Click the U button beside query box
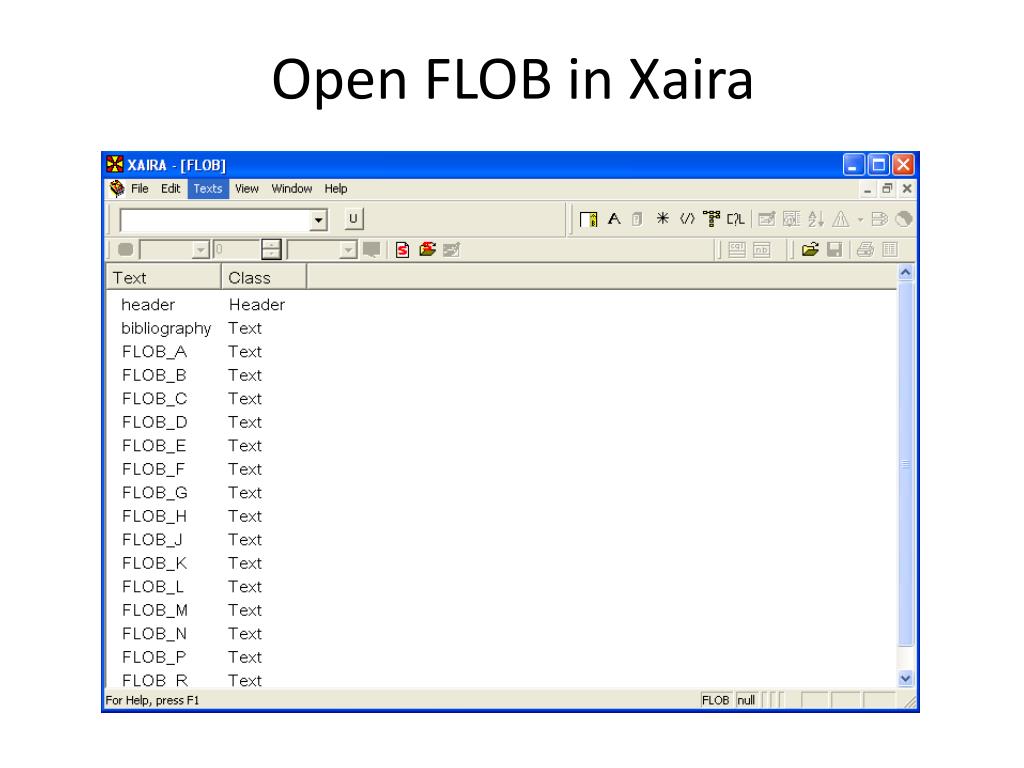 (353, 219)
